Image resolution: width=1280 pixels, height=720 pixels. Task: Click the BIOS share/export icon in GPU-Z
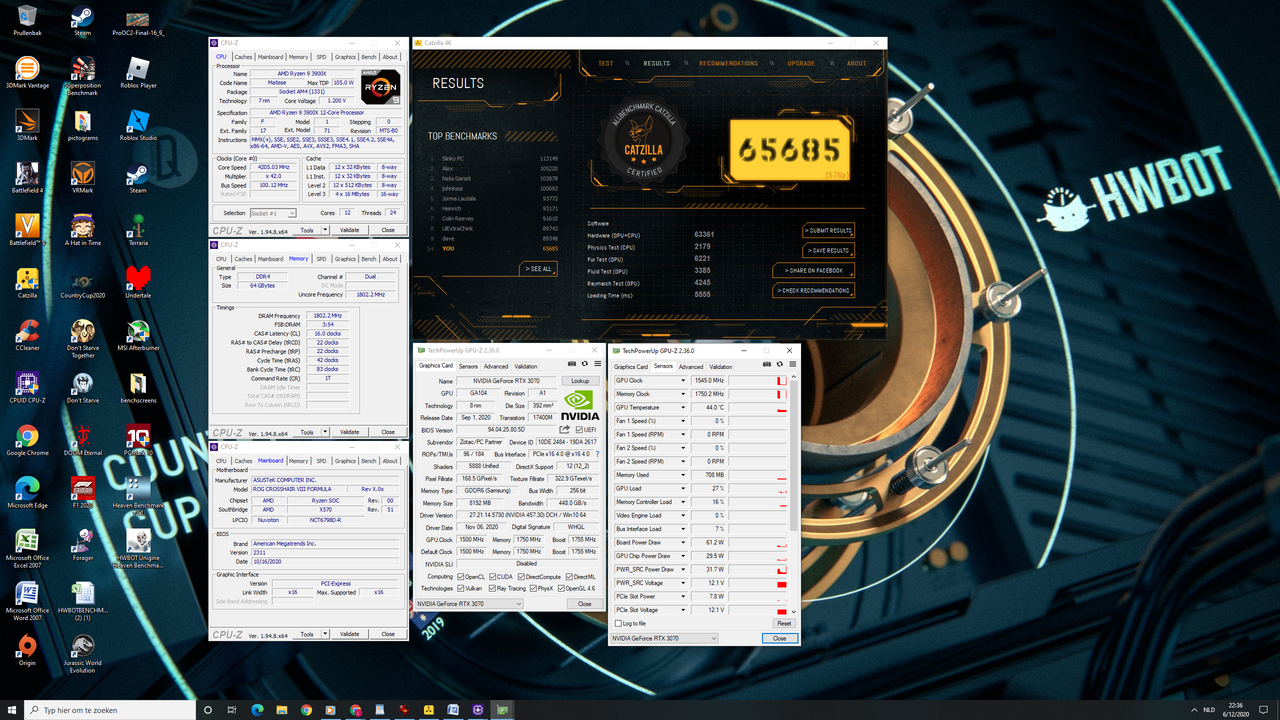coord(564,430)
